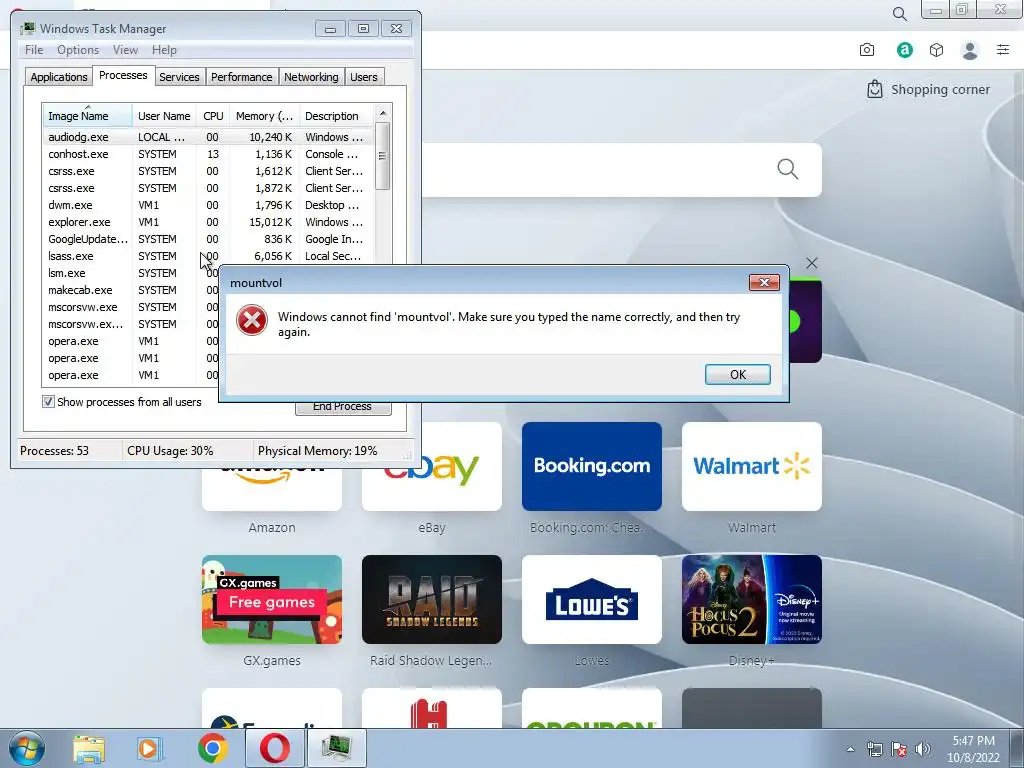Show hidden tray icons arrow
The image size is (1024, 768).
point(850,749)
